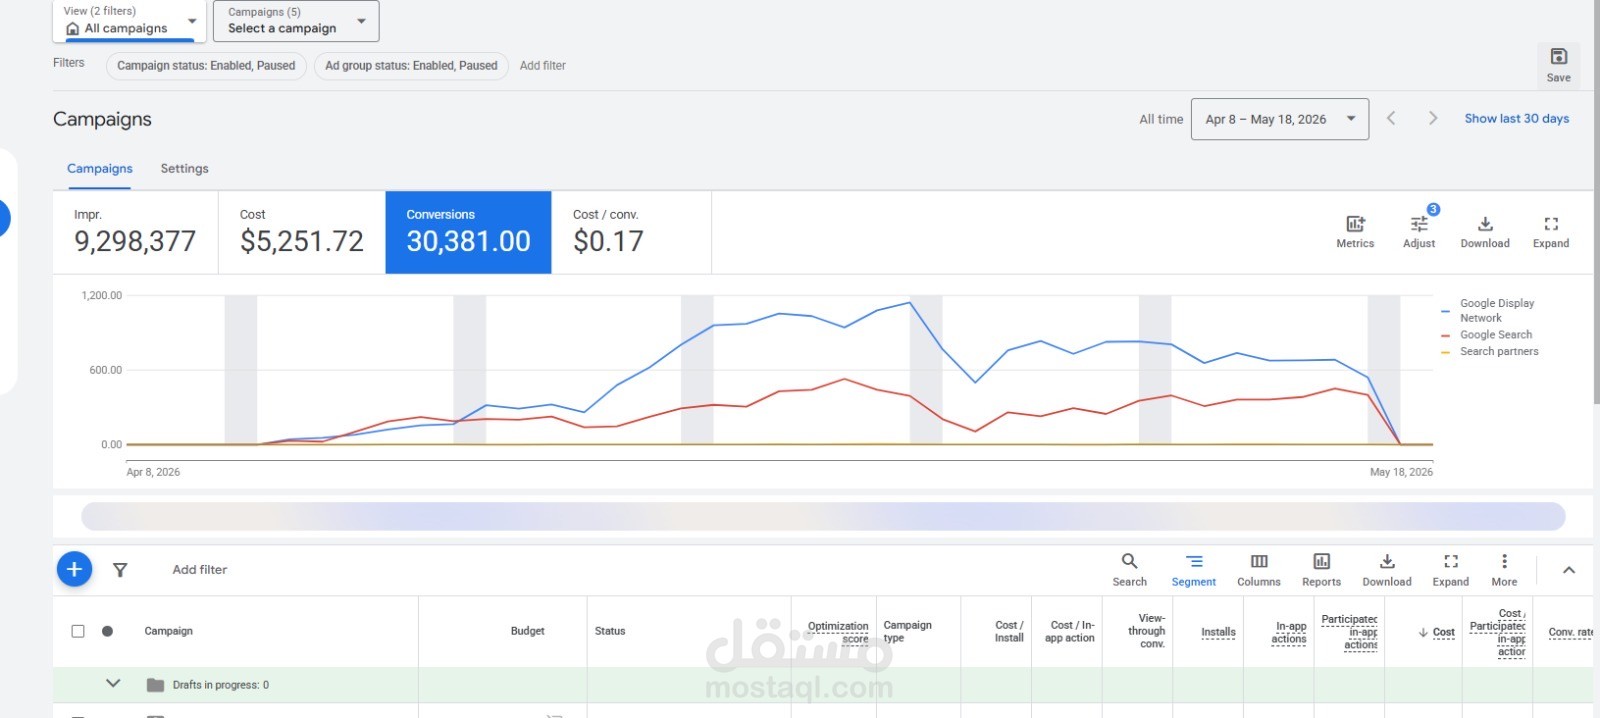Toggle the Search partners legend item
This screenshot has height=718, width=1600.
tap(1490, 351)
